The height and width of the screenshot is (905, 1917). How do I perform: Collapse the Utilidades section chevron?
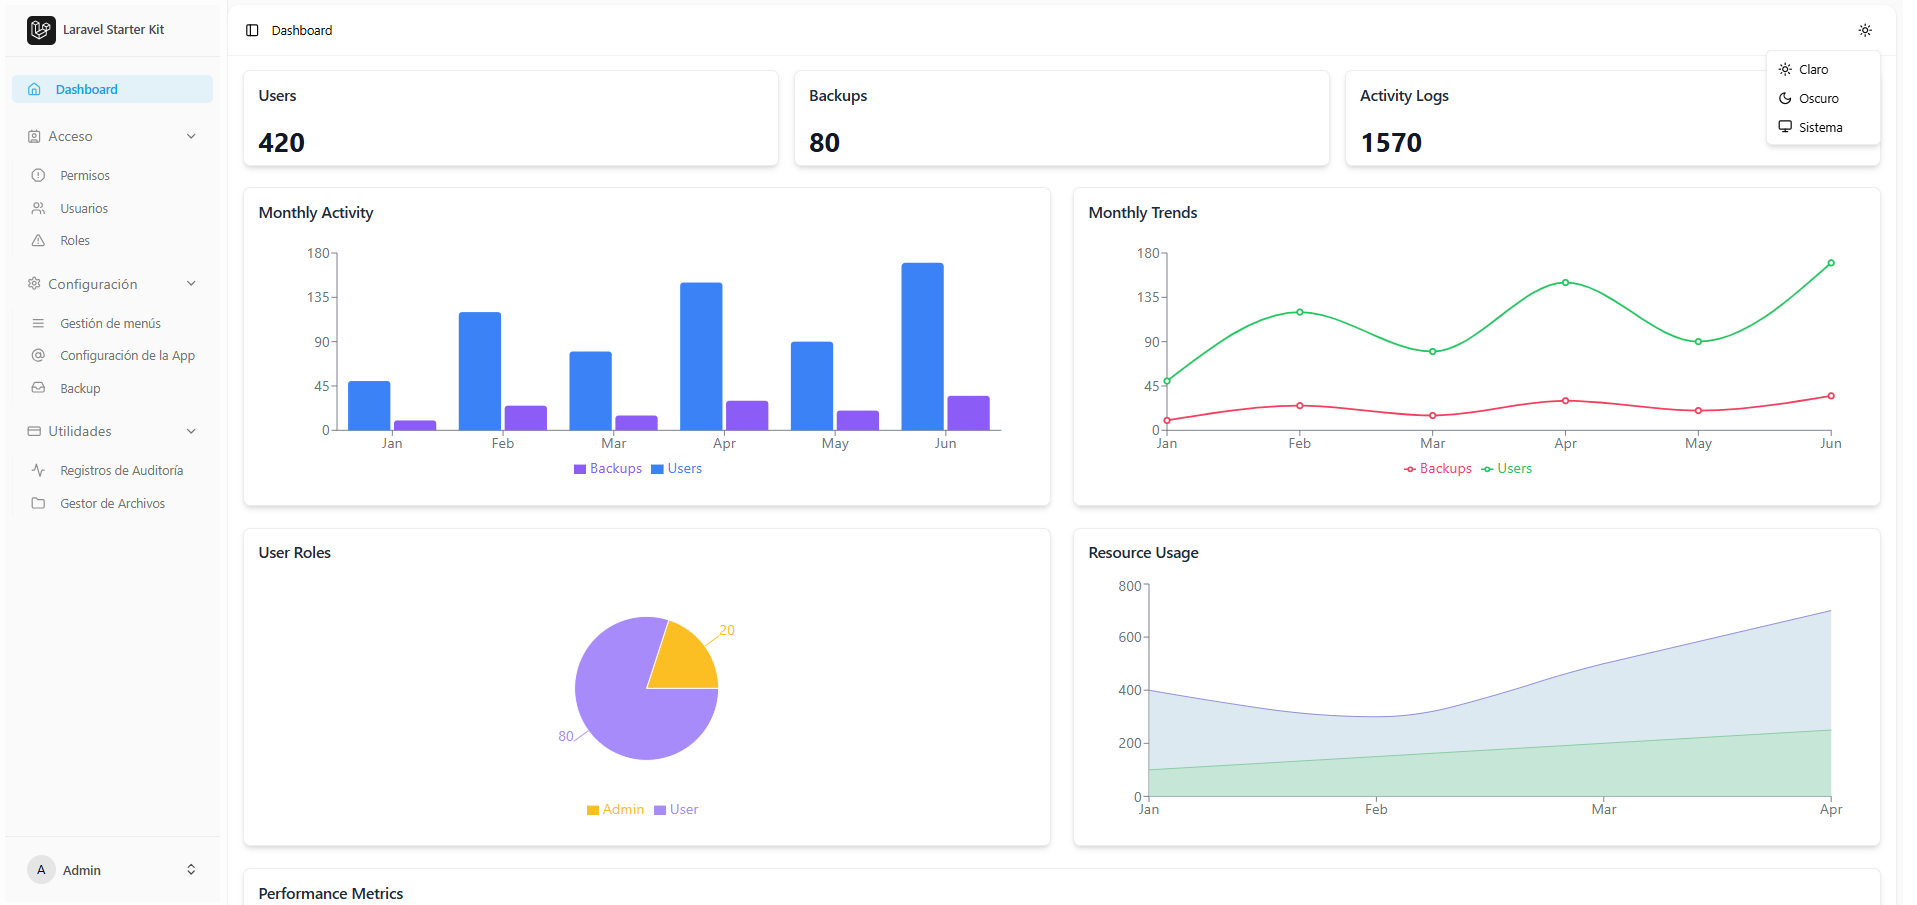pos(191,431)
